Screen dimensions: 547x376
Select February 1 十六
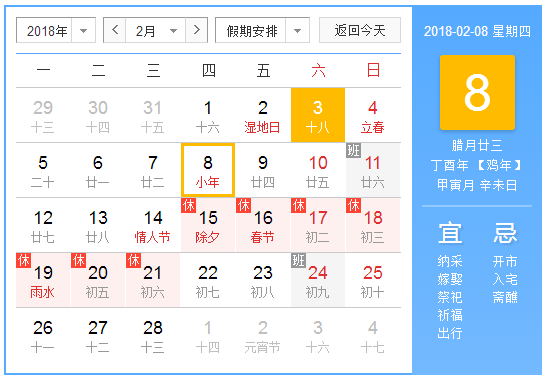(x=208, y=115)
